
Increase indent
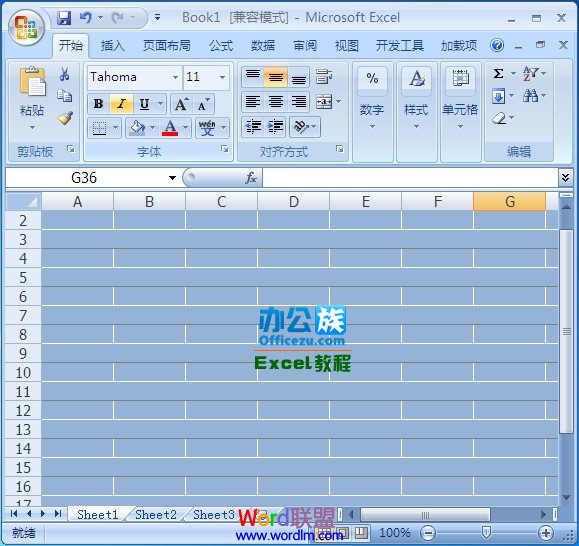pos(275,127)
